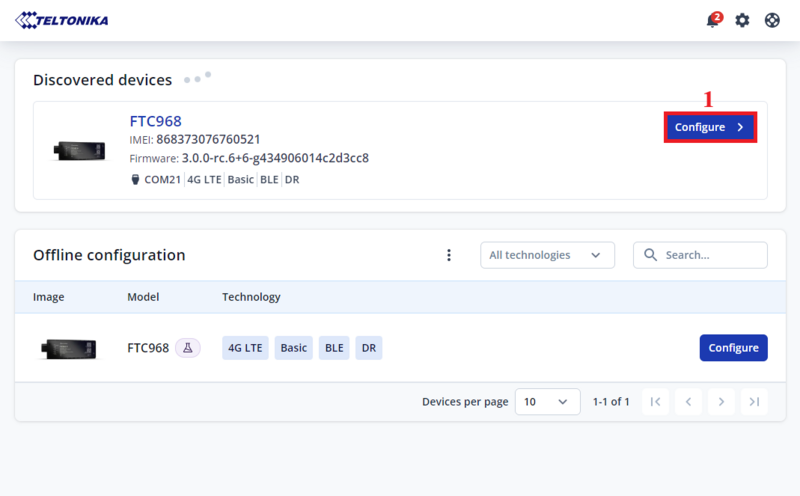800x496 pixels.
Task: Click the help lifebuoy icon
Action: pyautogui.click(x=772, y=20)
